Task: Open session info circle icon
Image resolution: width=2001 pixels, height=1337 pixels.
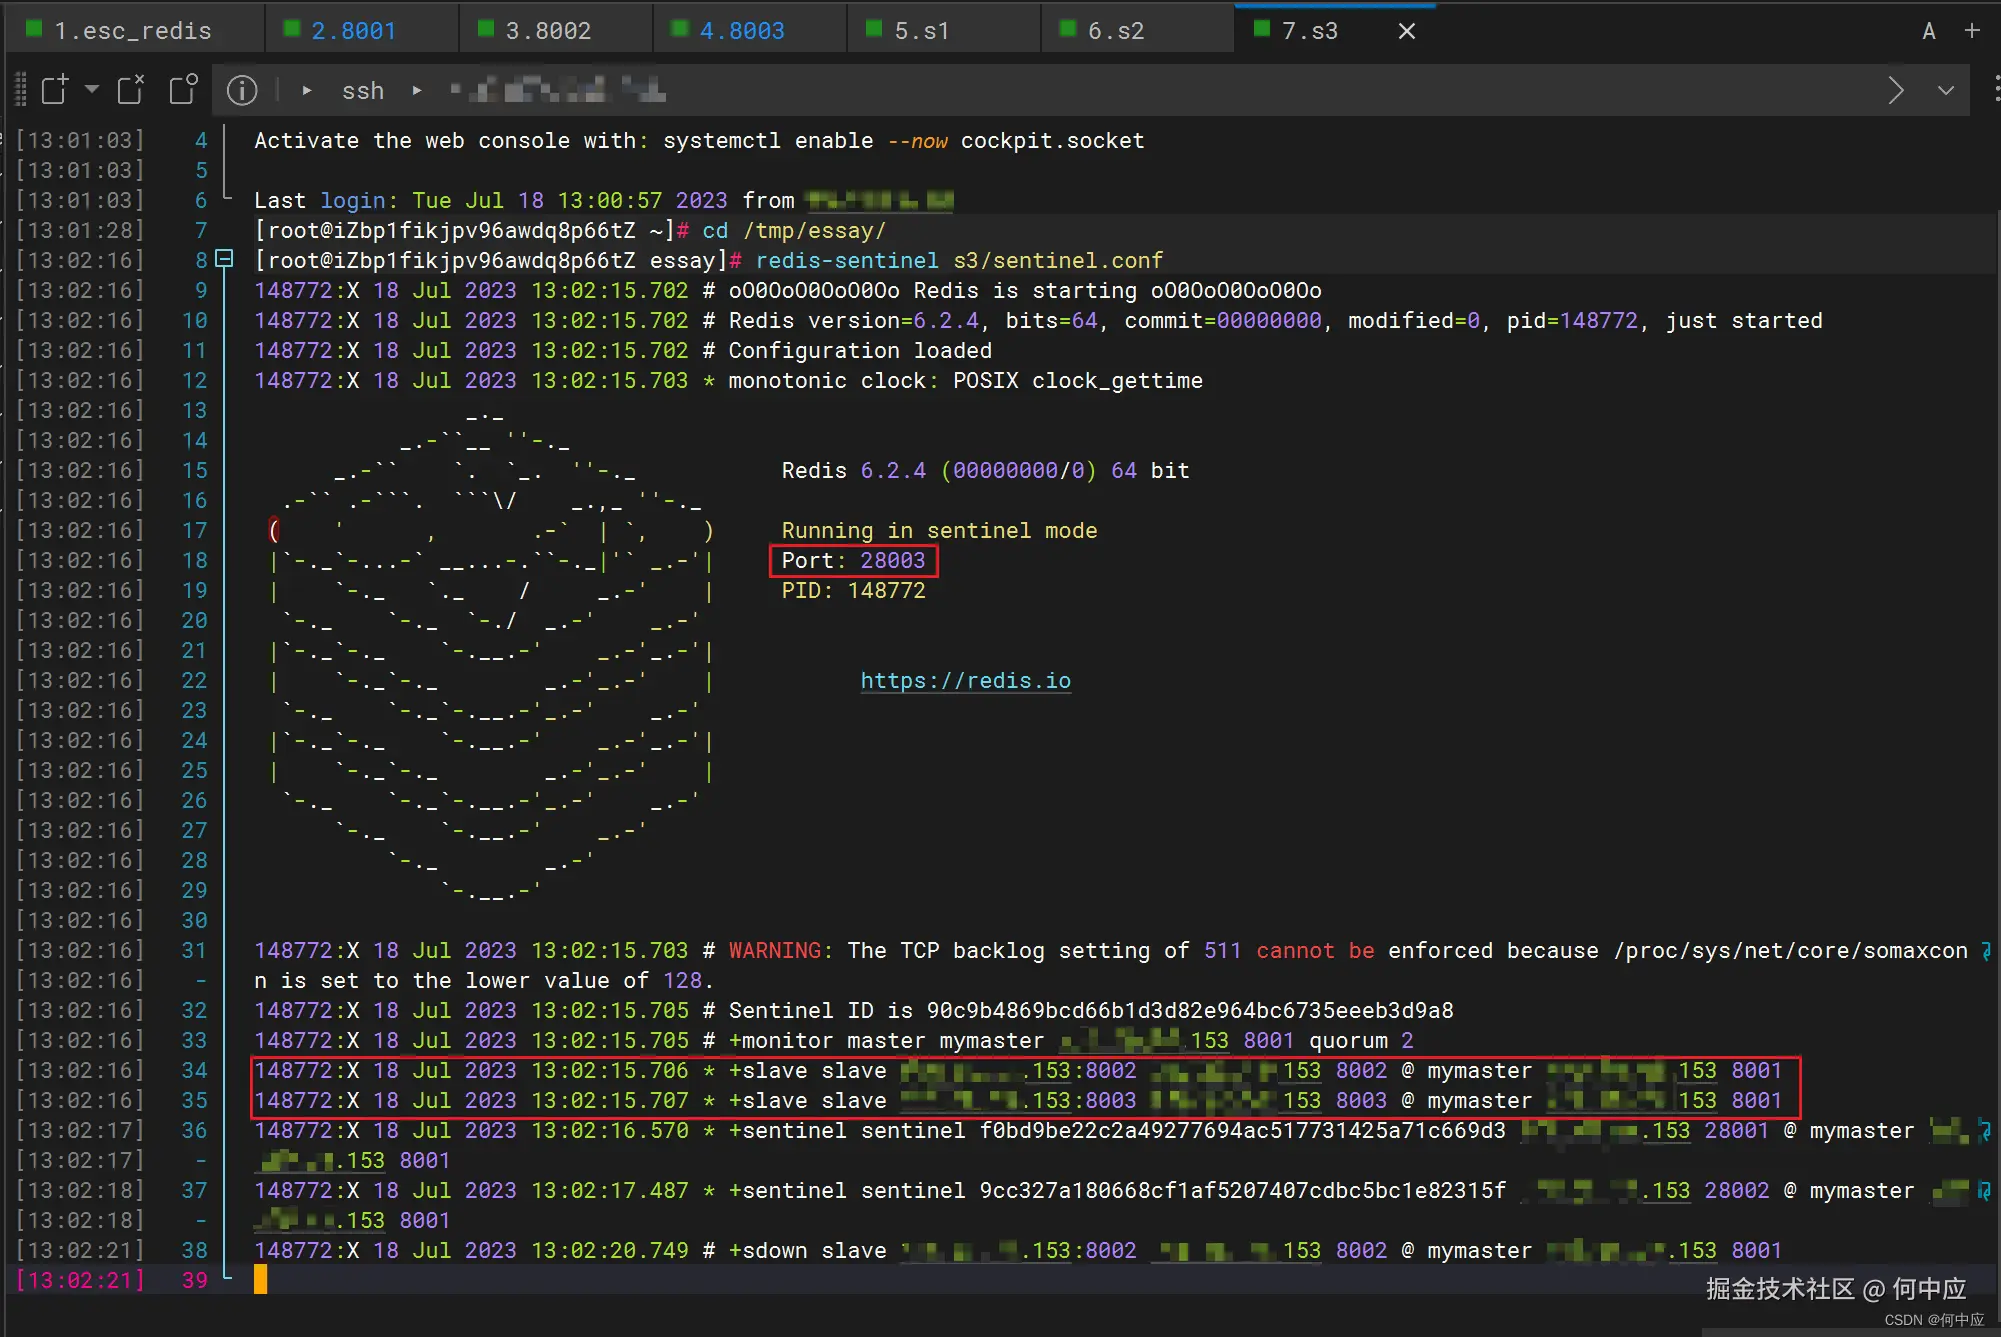Action: tap(241, 91)
